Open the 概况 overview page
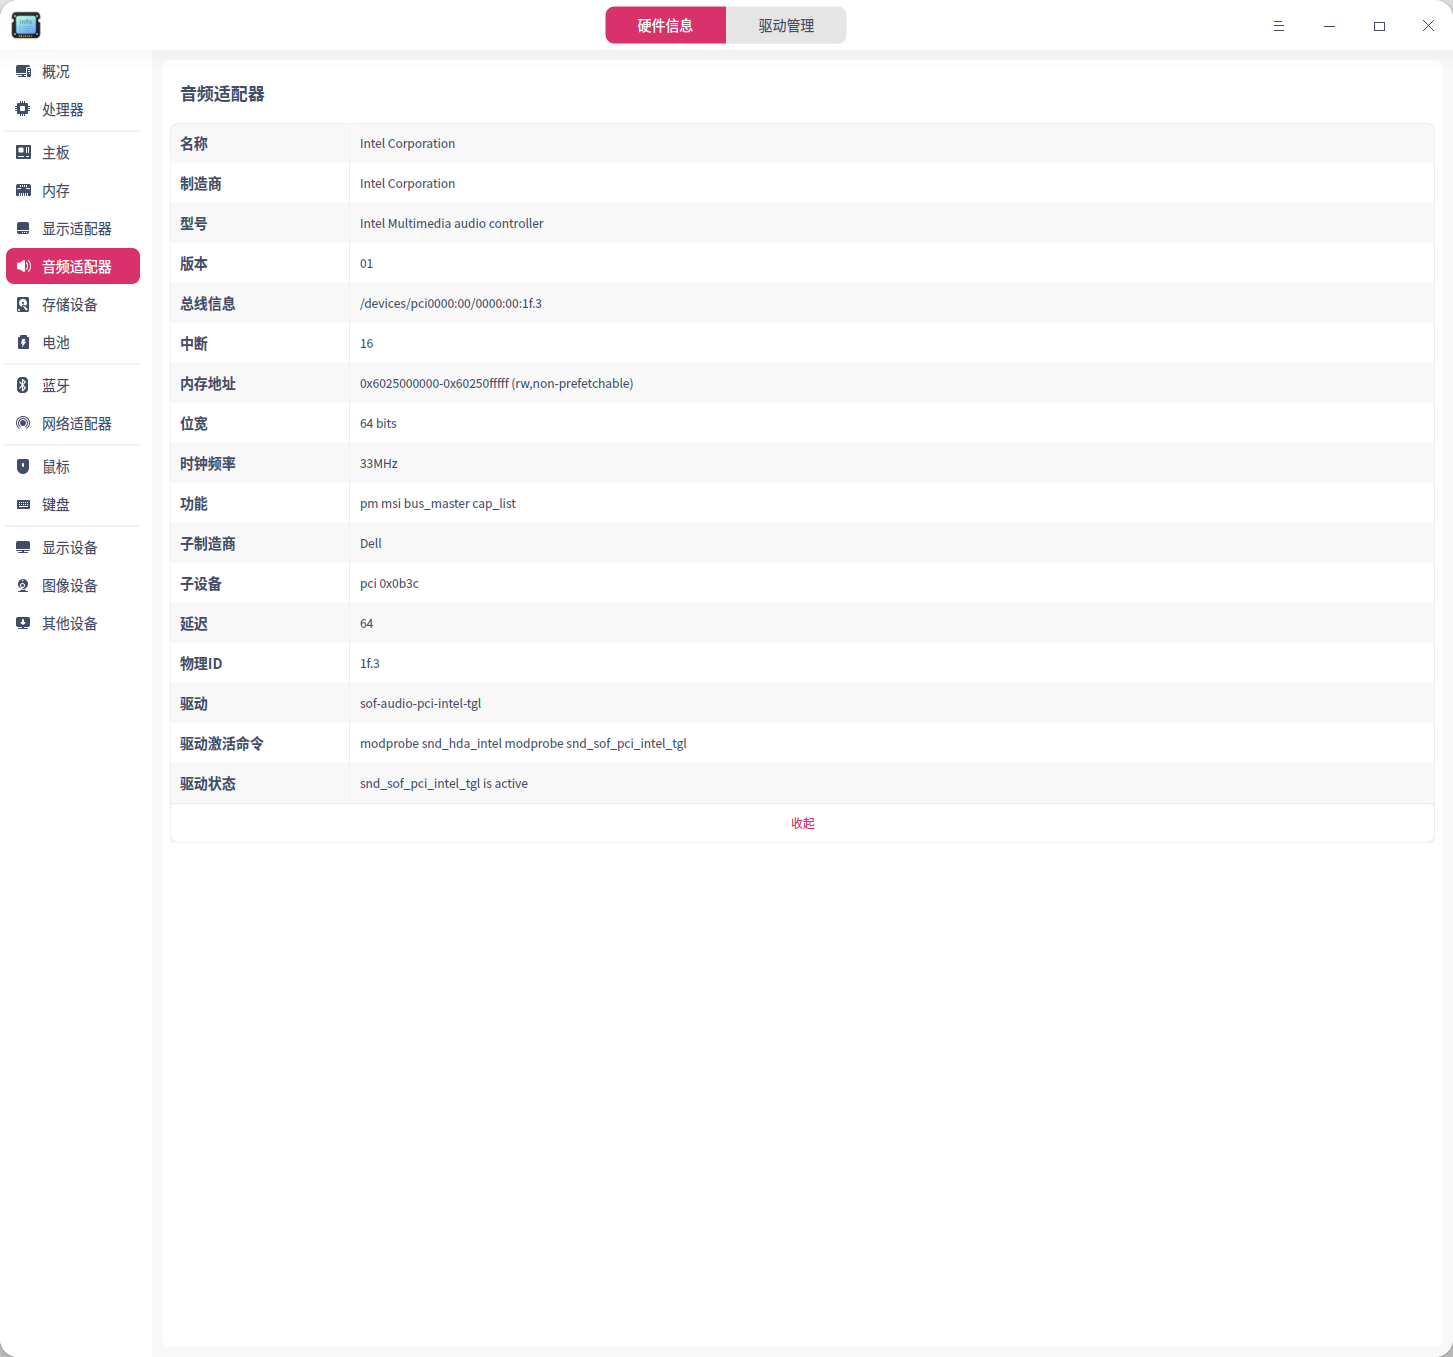Viewport: 1453px width, 1357px height. [x=73, y=72]
